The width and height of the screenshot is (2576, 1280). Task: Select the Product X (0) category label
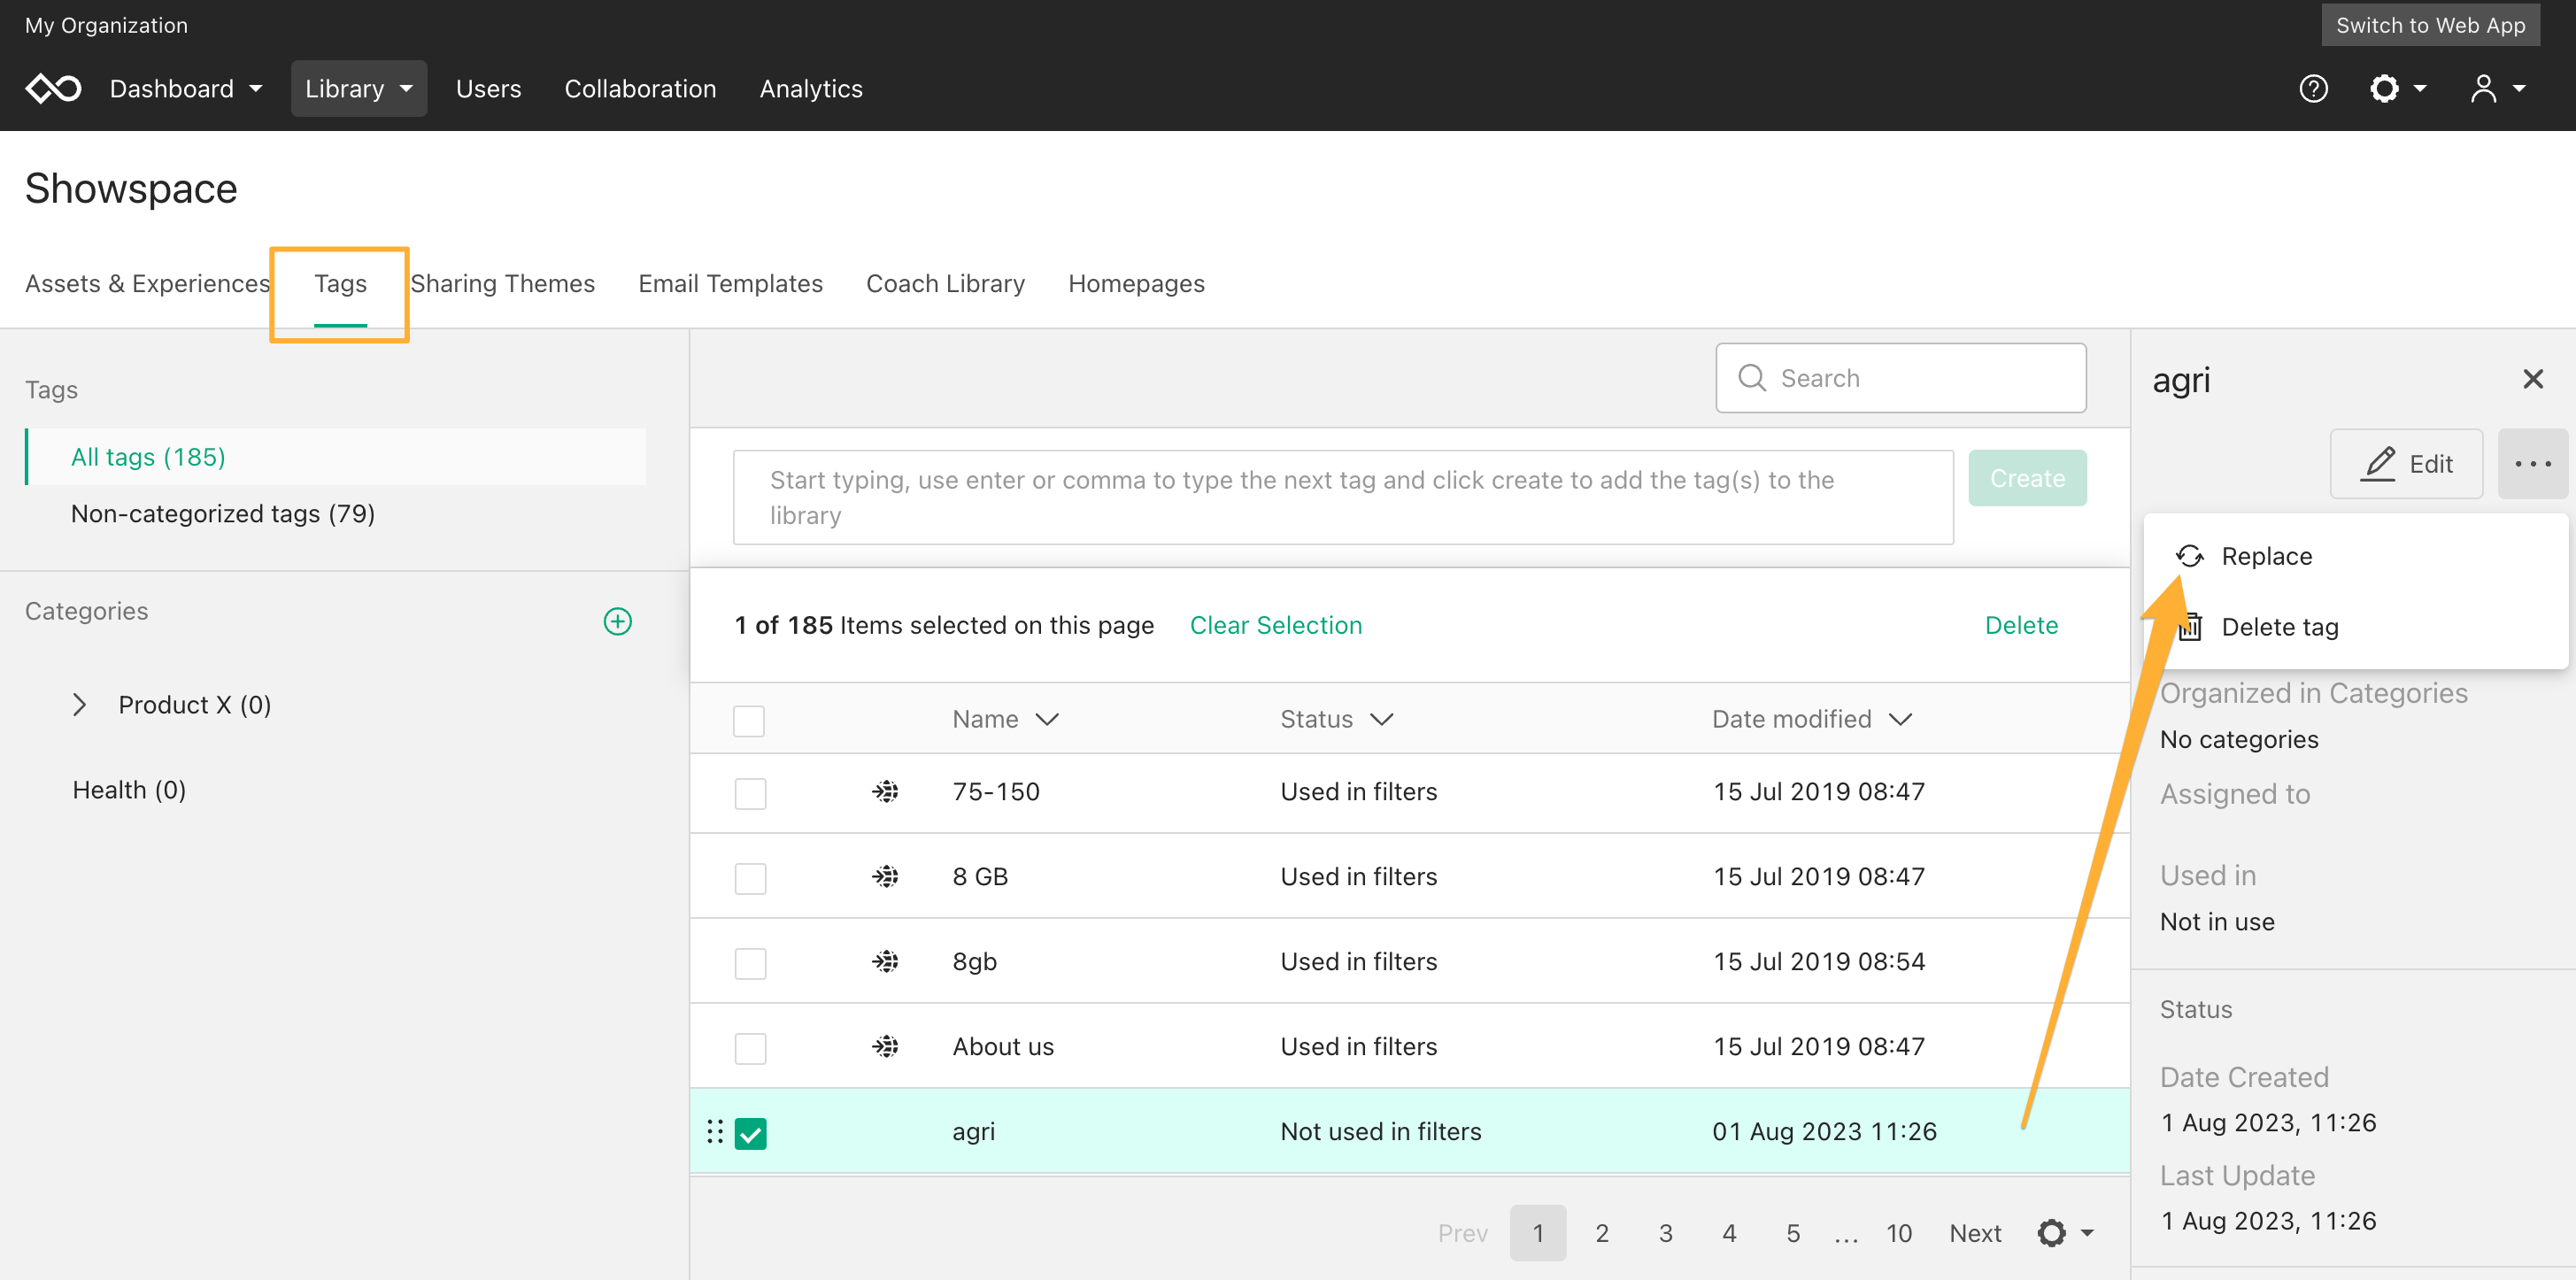tap(195, 705)
